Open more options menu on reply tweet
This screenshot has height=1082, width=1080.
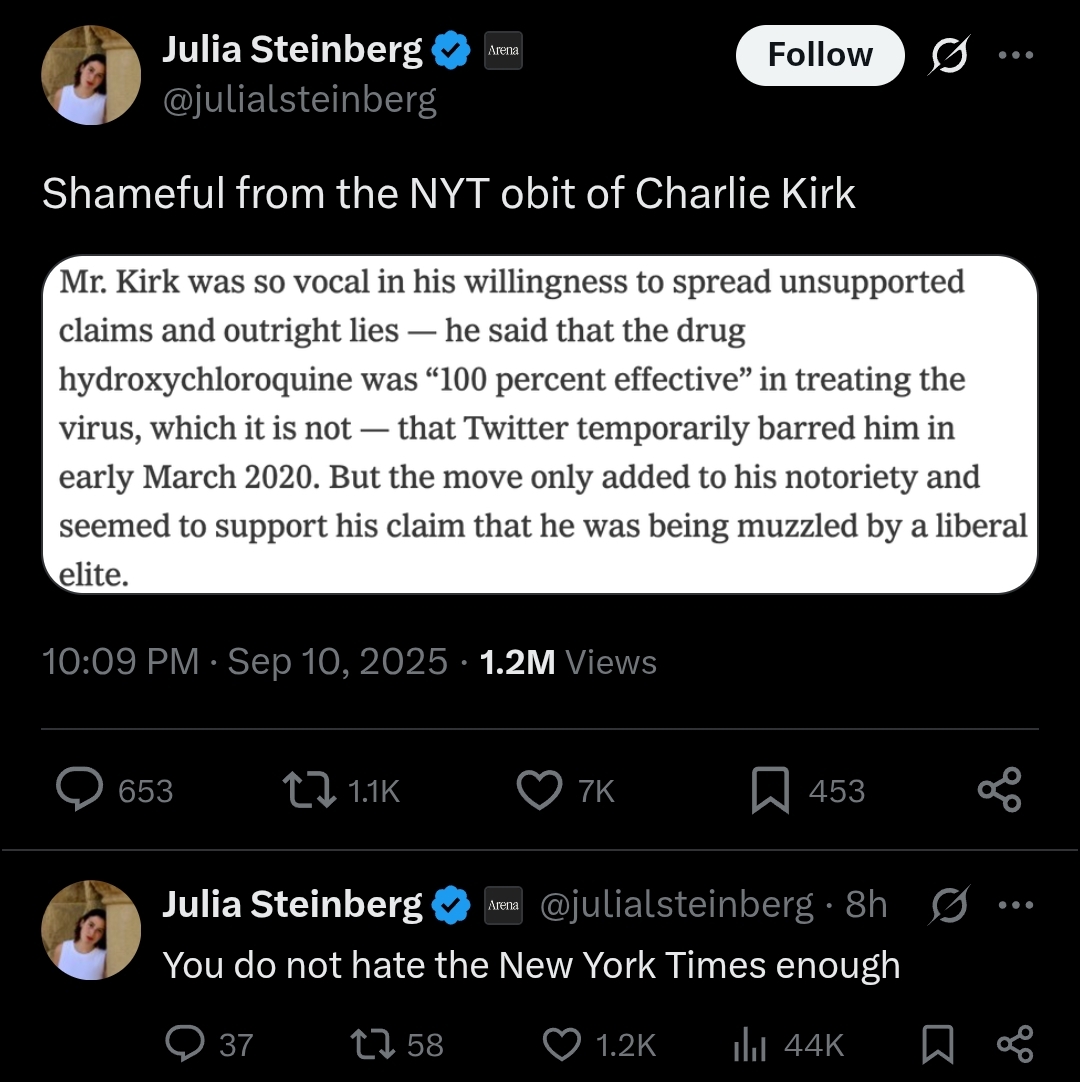click(1015, 904)
